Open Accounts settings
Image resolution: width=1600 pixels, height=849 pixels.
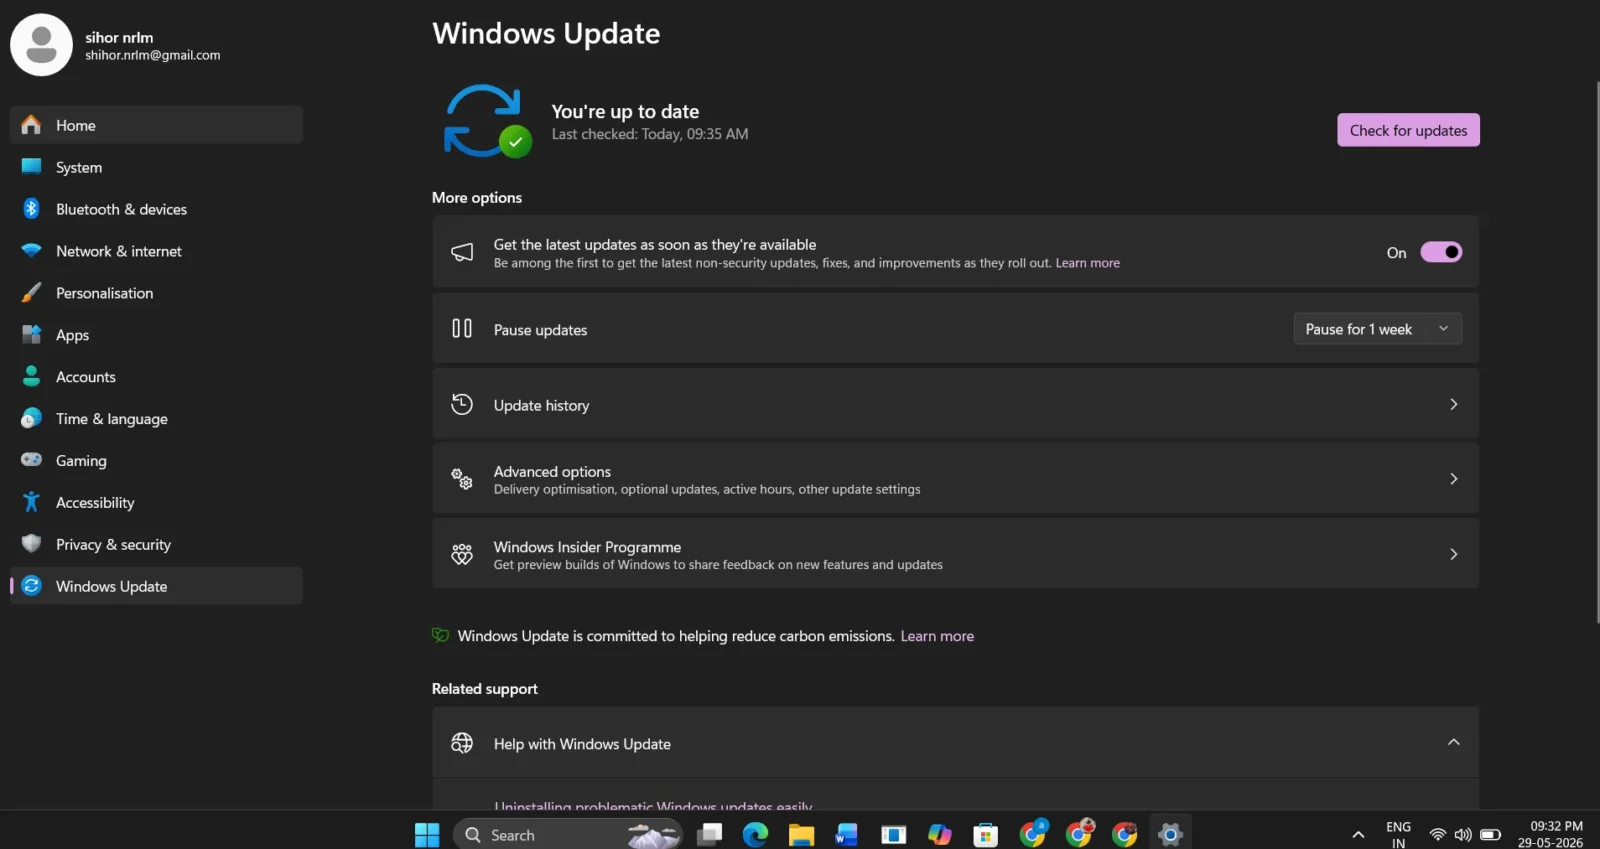click(x=156, y=377)
